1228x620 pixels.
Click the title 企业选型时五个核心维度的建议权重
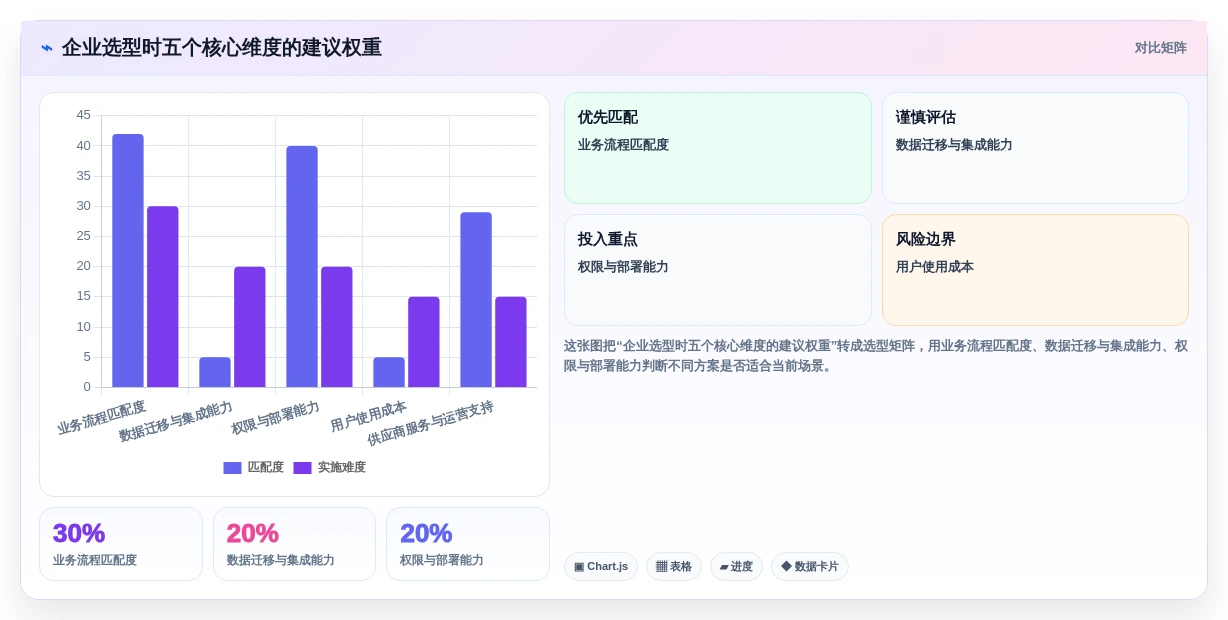click(222, 48)
